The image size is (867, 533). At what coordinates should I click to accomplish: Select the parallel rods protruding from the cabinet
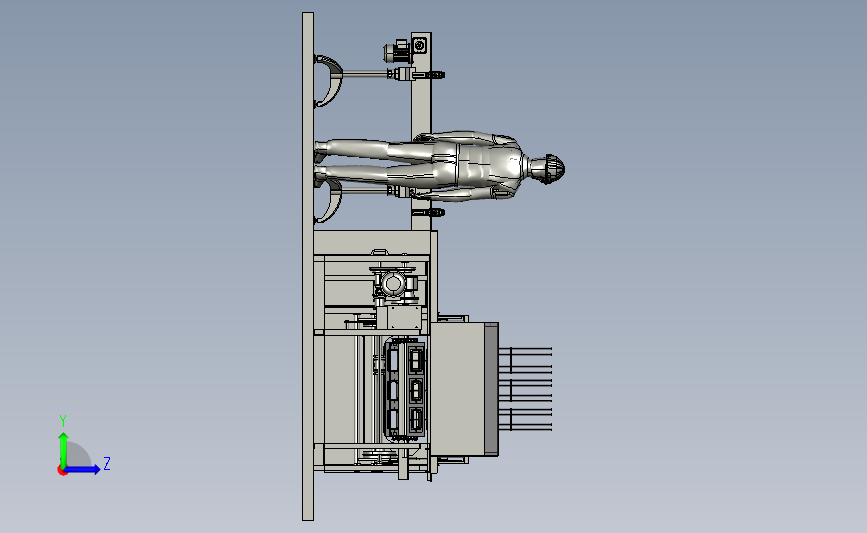pyautogui.click(x=525, y=389)
